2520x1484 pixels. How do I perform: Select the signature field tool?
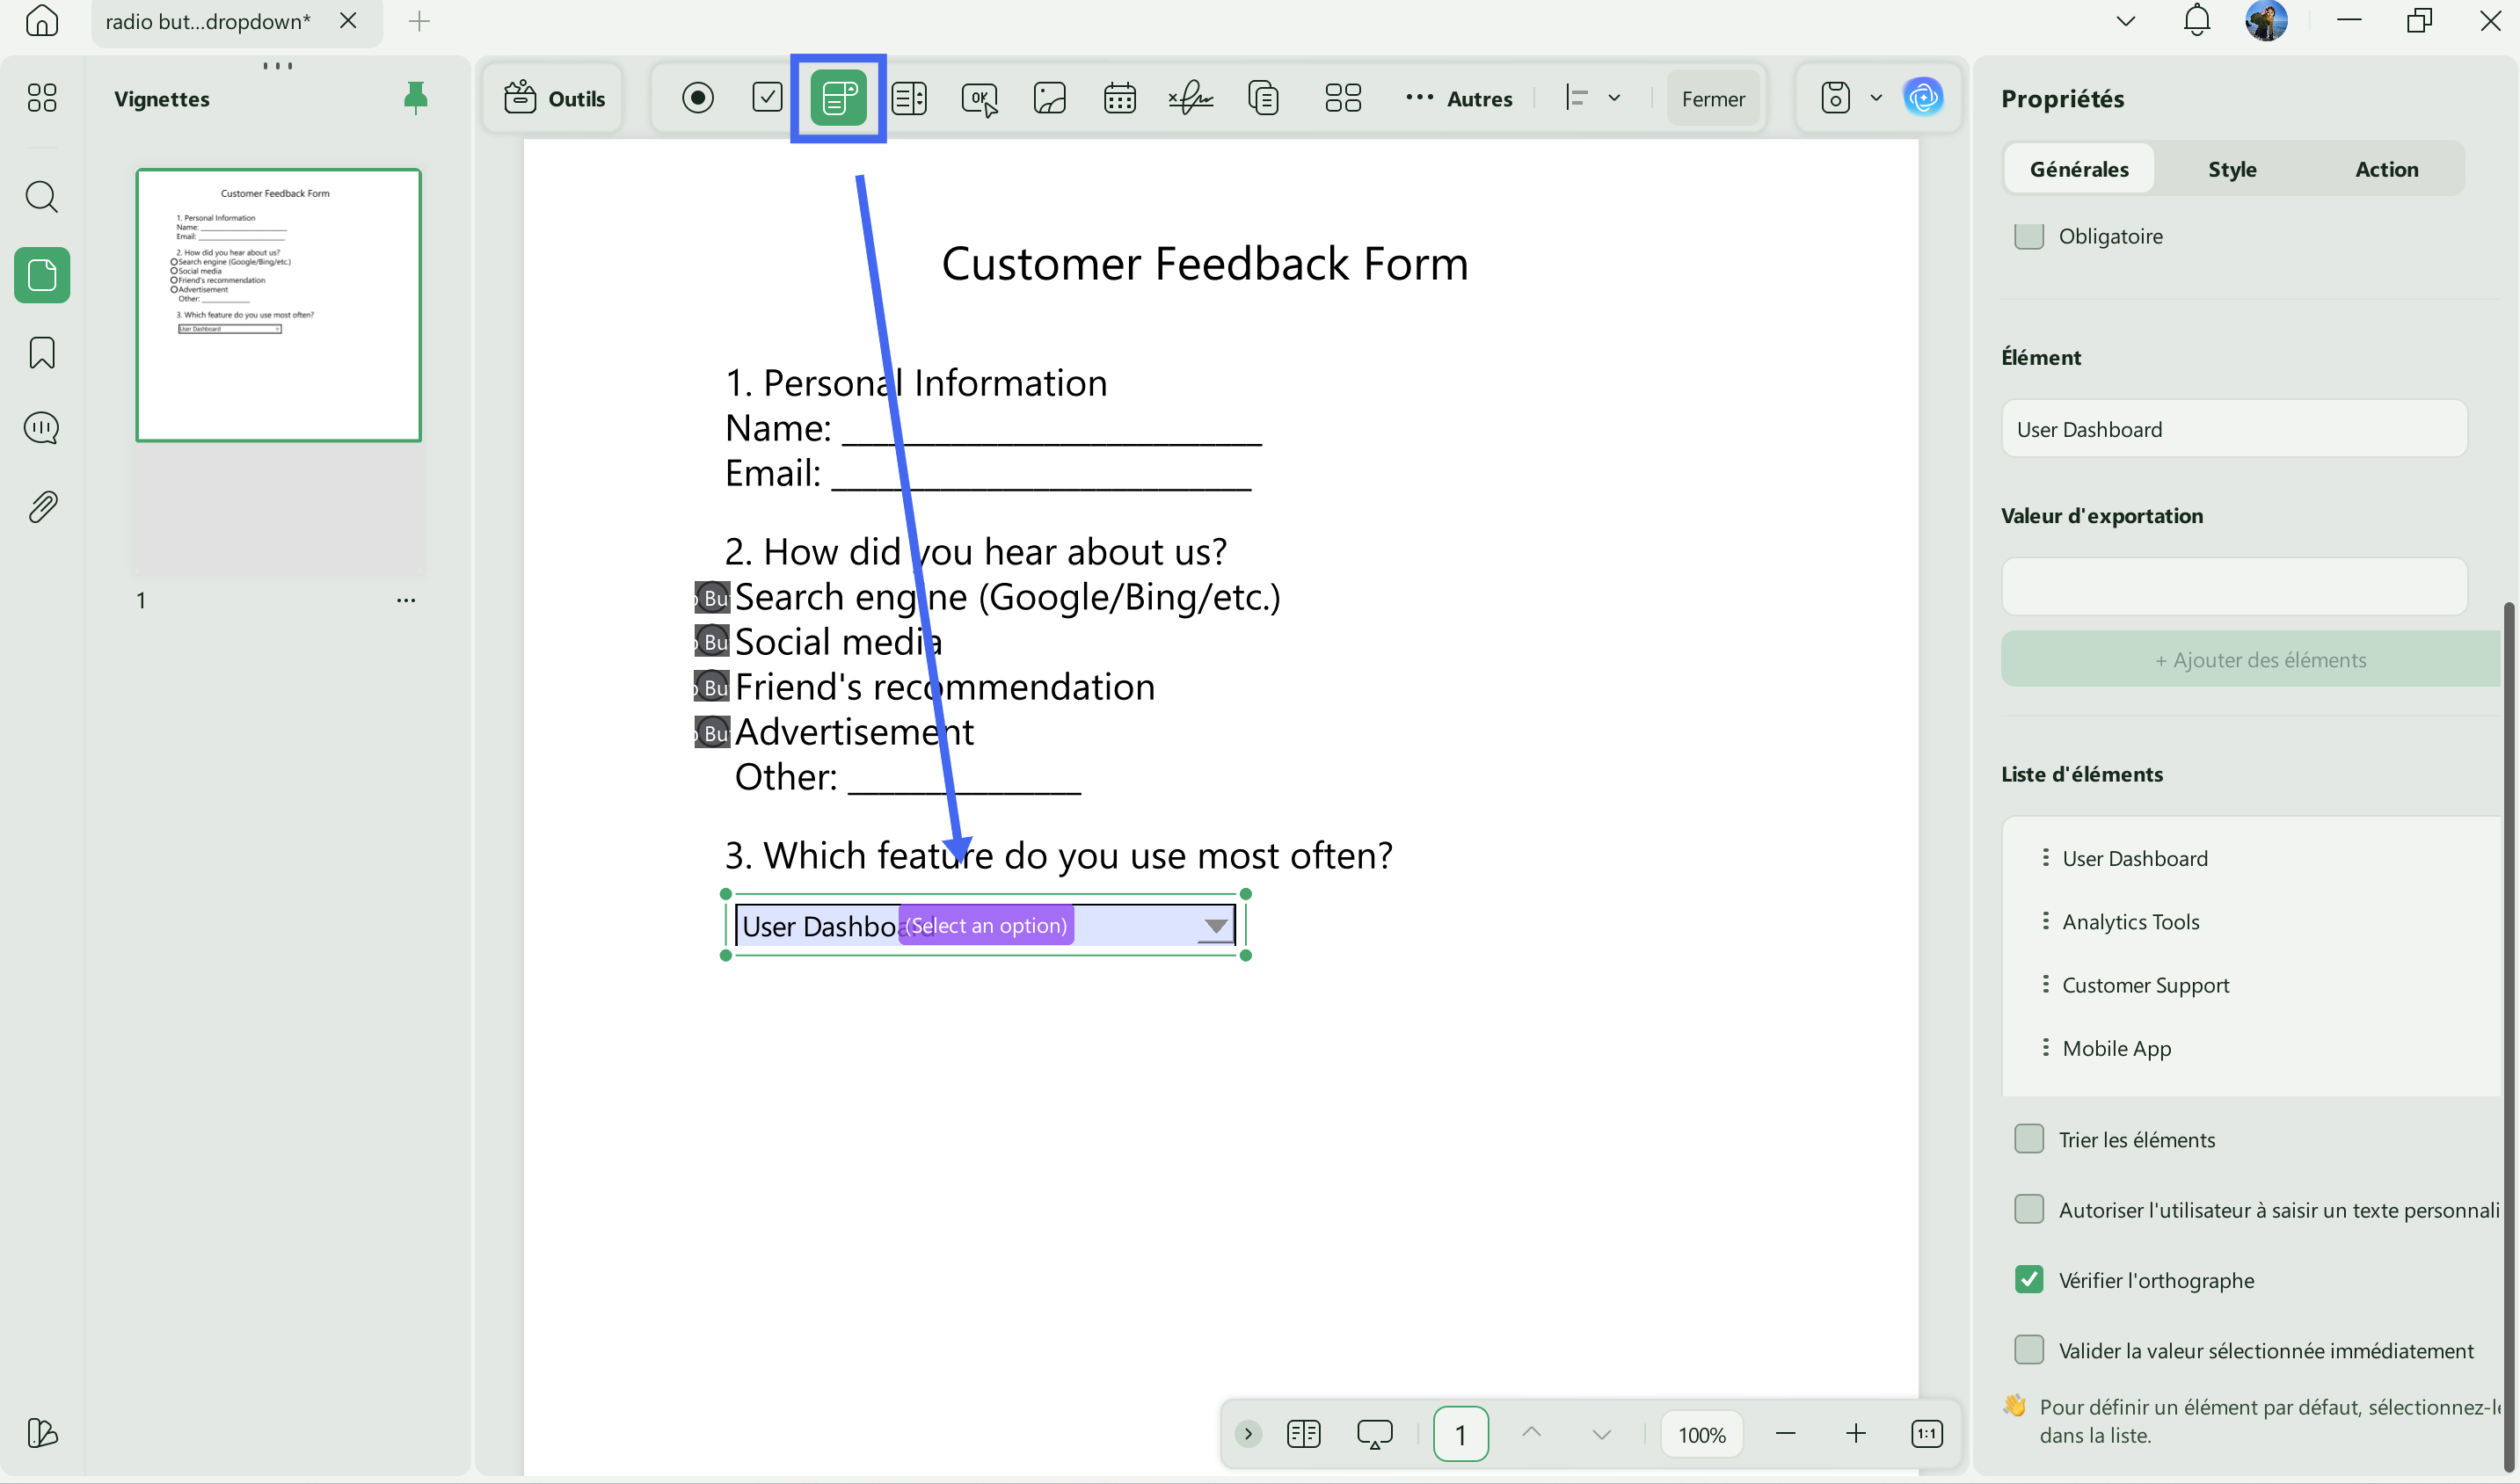pos(1190,98)
